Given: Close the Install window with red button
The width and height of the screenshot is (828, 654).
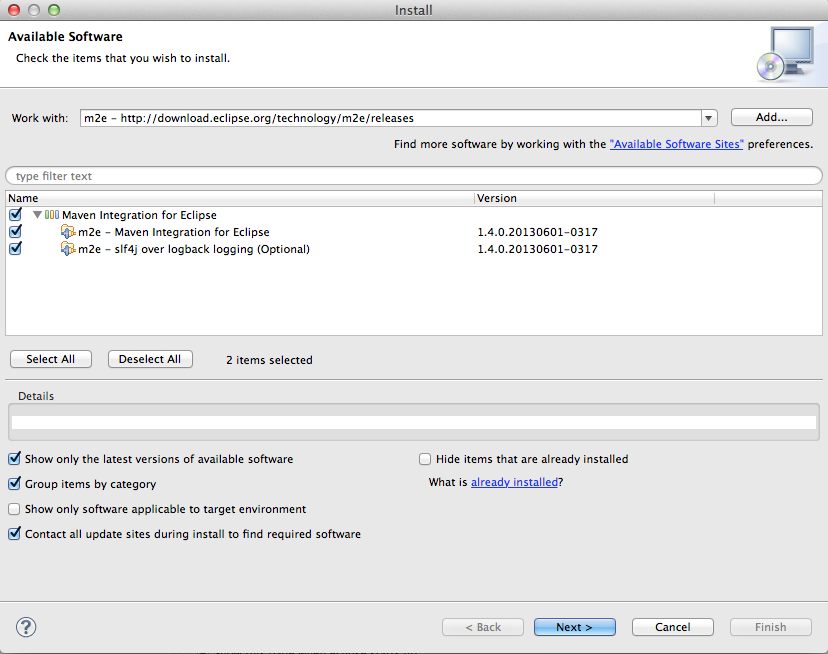Looking at the screenshot, I should (x=14, y=10).
